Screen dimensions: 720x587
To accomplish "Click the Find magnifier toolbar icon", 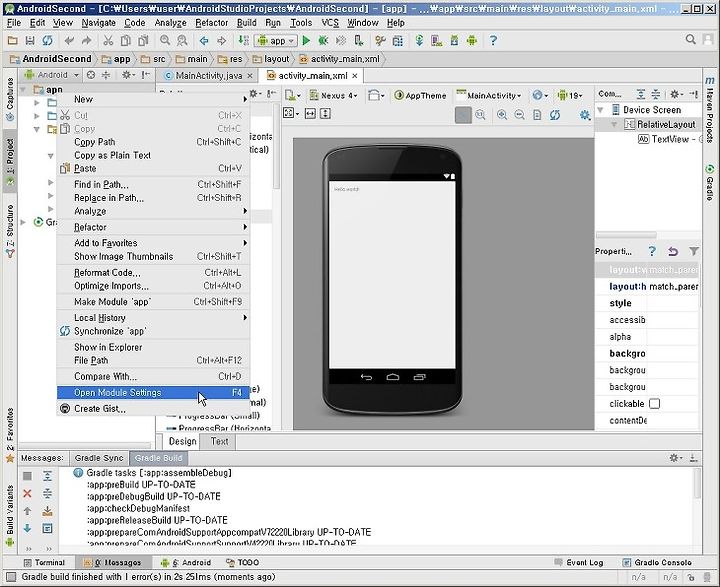I will (165, 41).
